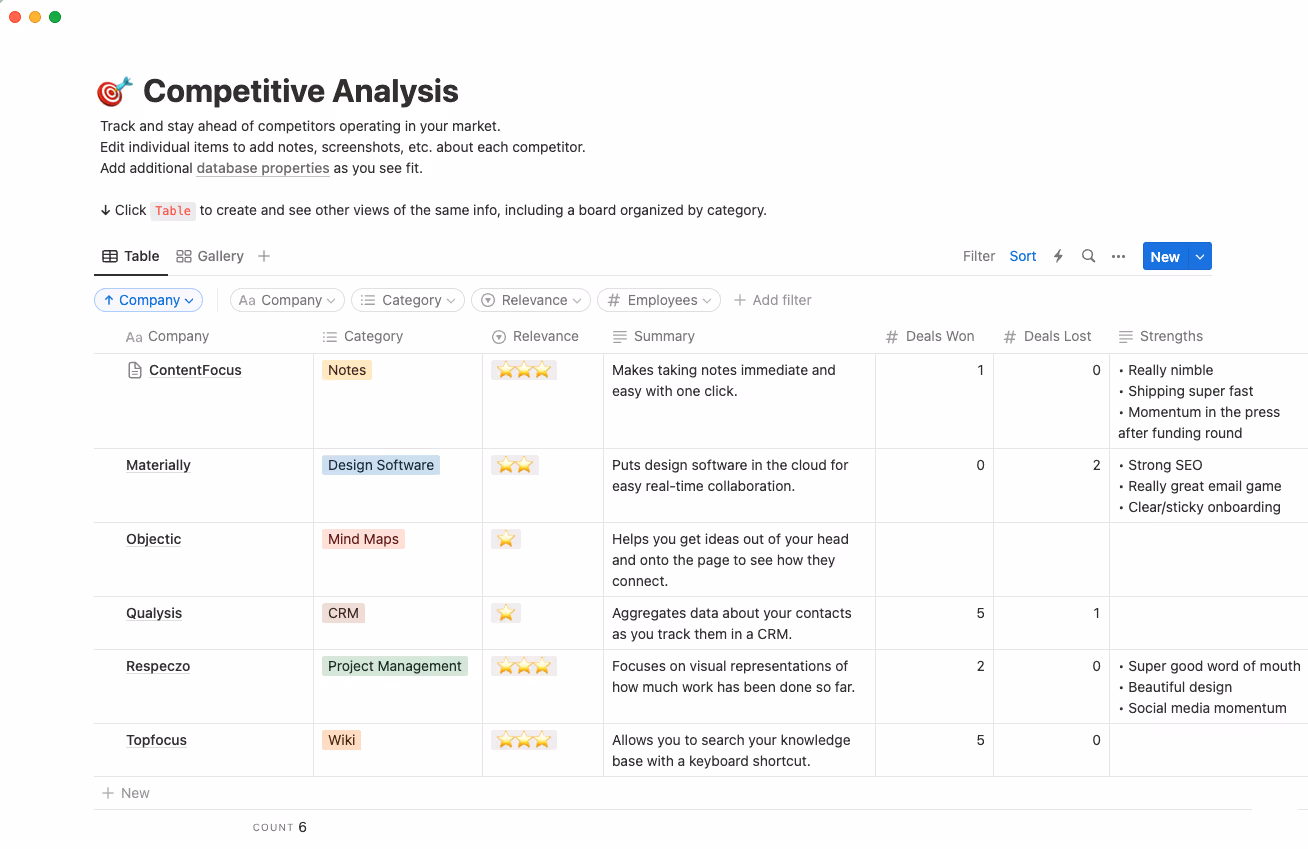Click the list icon on Category header
Viewport: 1308px width, 849px height.
tap(330, 336)
